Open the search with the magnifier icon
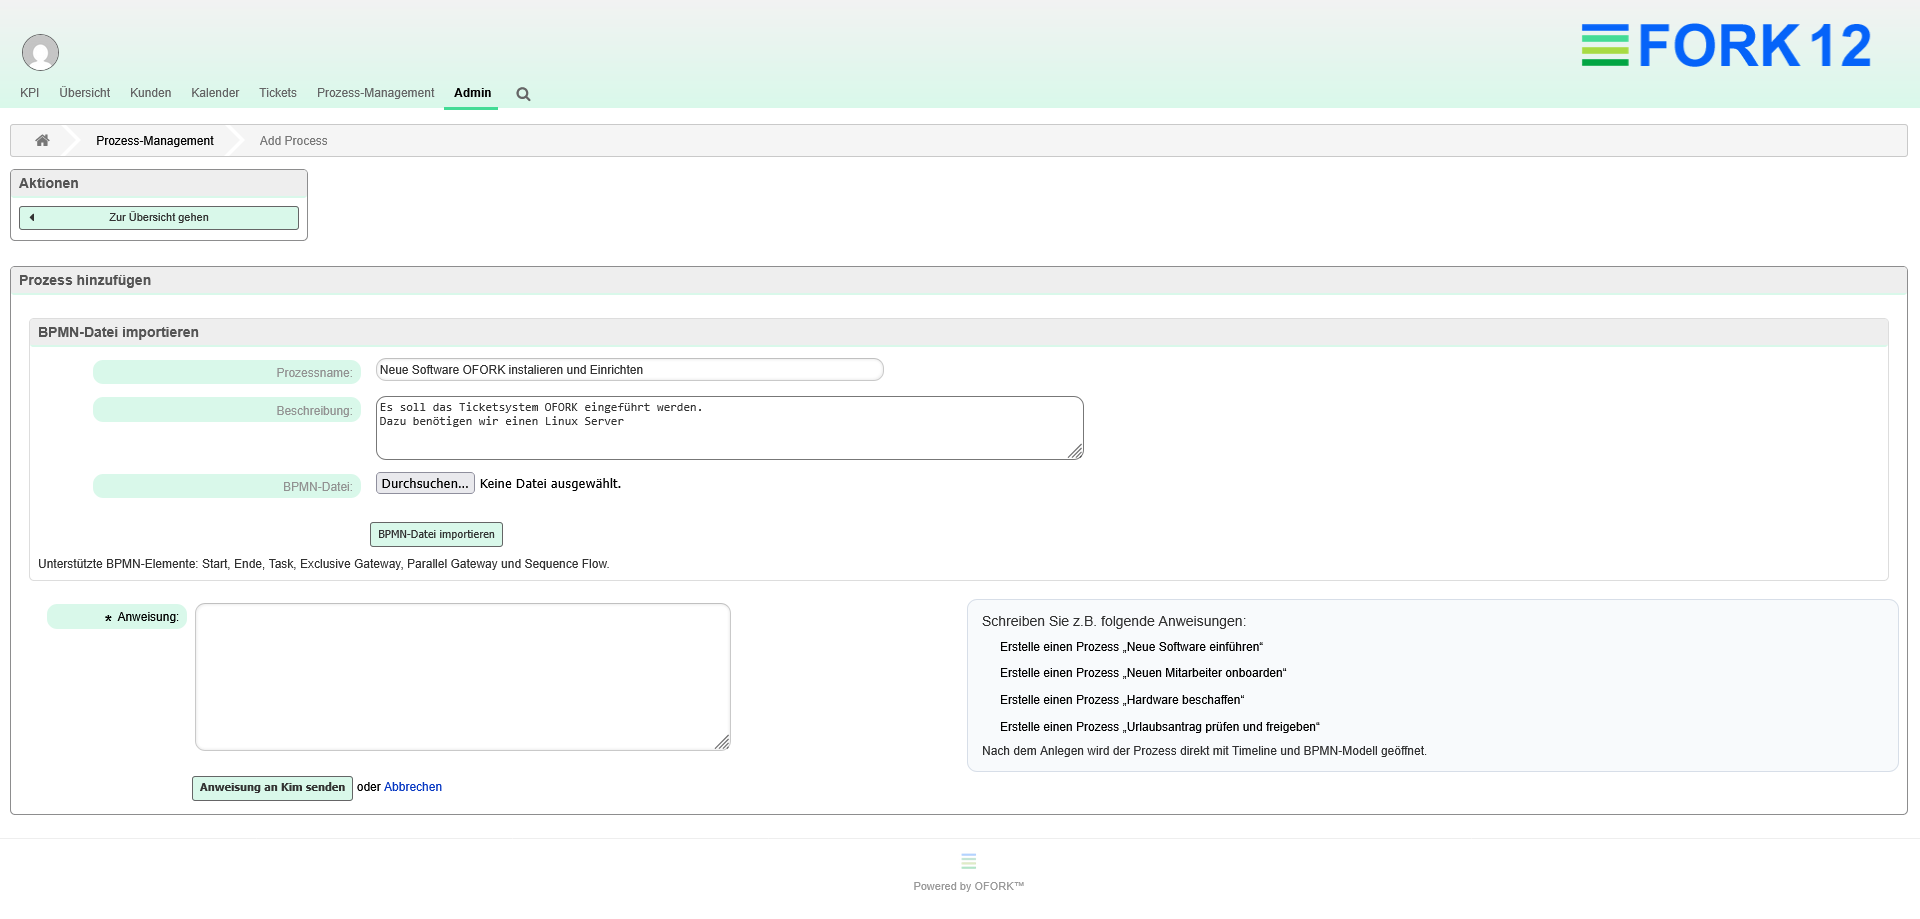This screenshot has height=919, width=1920. coord(522,94)
